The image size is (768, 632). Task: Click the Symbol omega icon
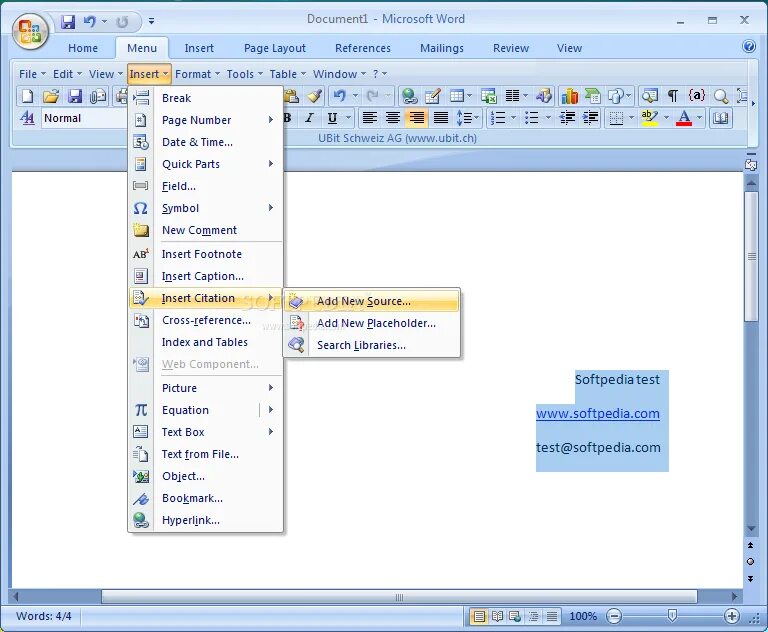click(141, 208)
